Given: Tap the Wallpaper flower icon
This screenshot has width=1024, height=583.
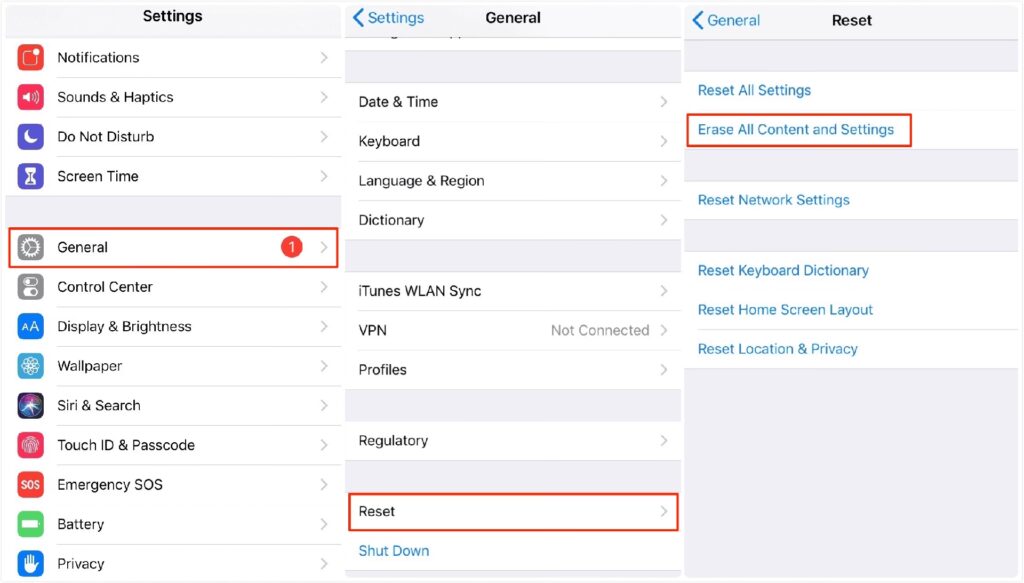Looking at the screenshot, I should pyautogui.click(x=30, y=366).
